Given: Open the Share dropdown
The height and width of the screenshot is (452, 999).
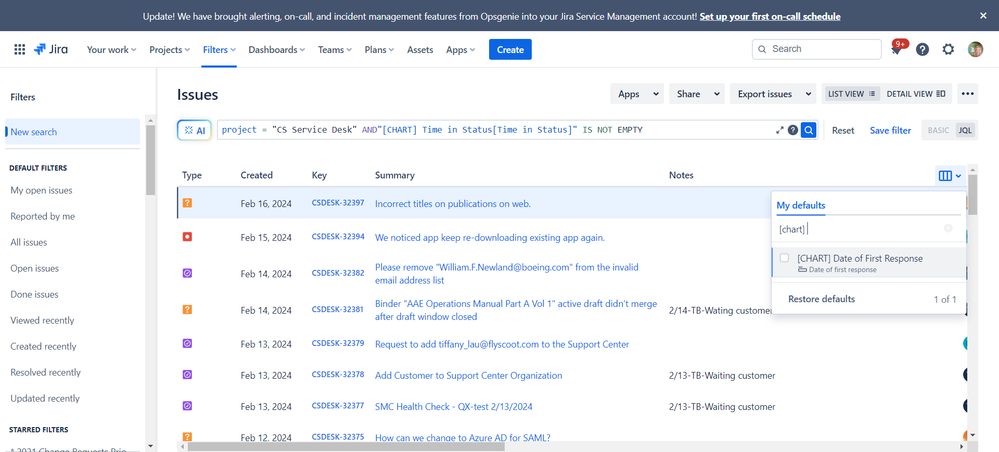Looking at the screenshot, I should click(695, 94).
